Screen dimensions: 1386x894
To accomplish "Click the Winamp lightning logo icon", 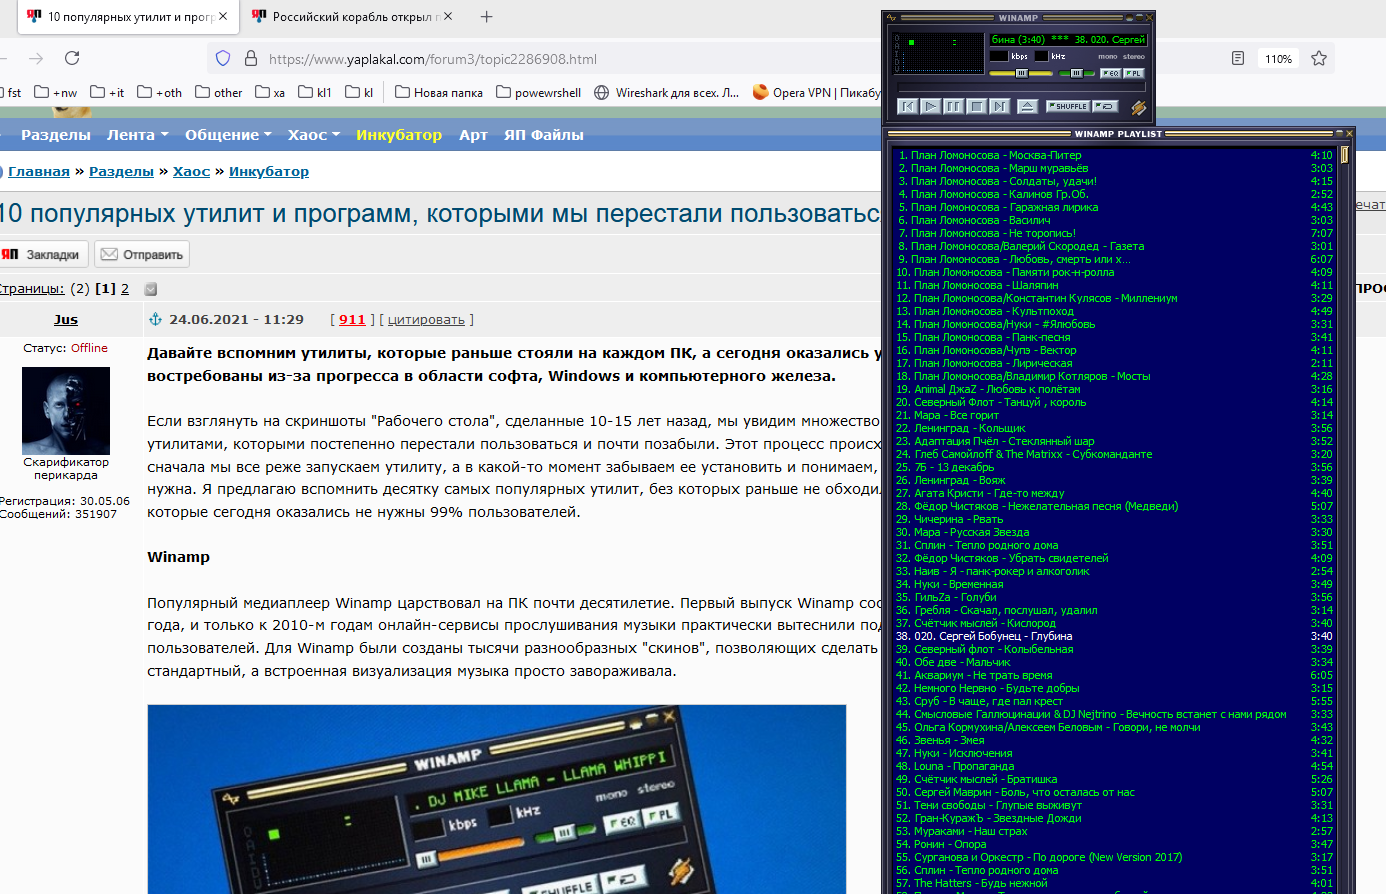I will pyautogui.click(x=1138, y=107).
